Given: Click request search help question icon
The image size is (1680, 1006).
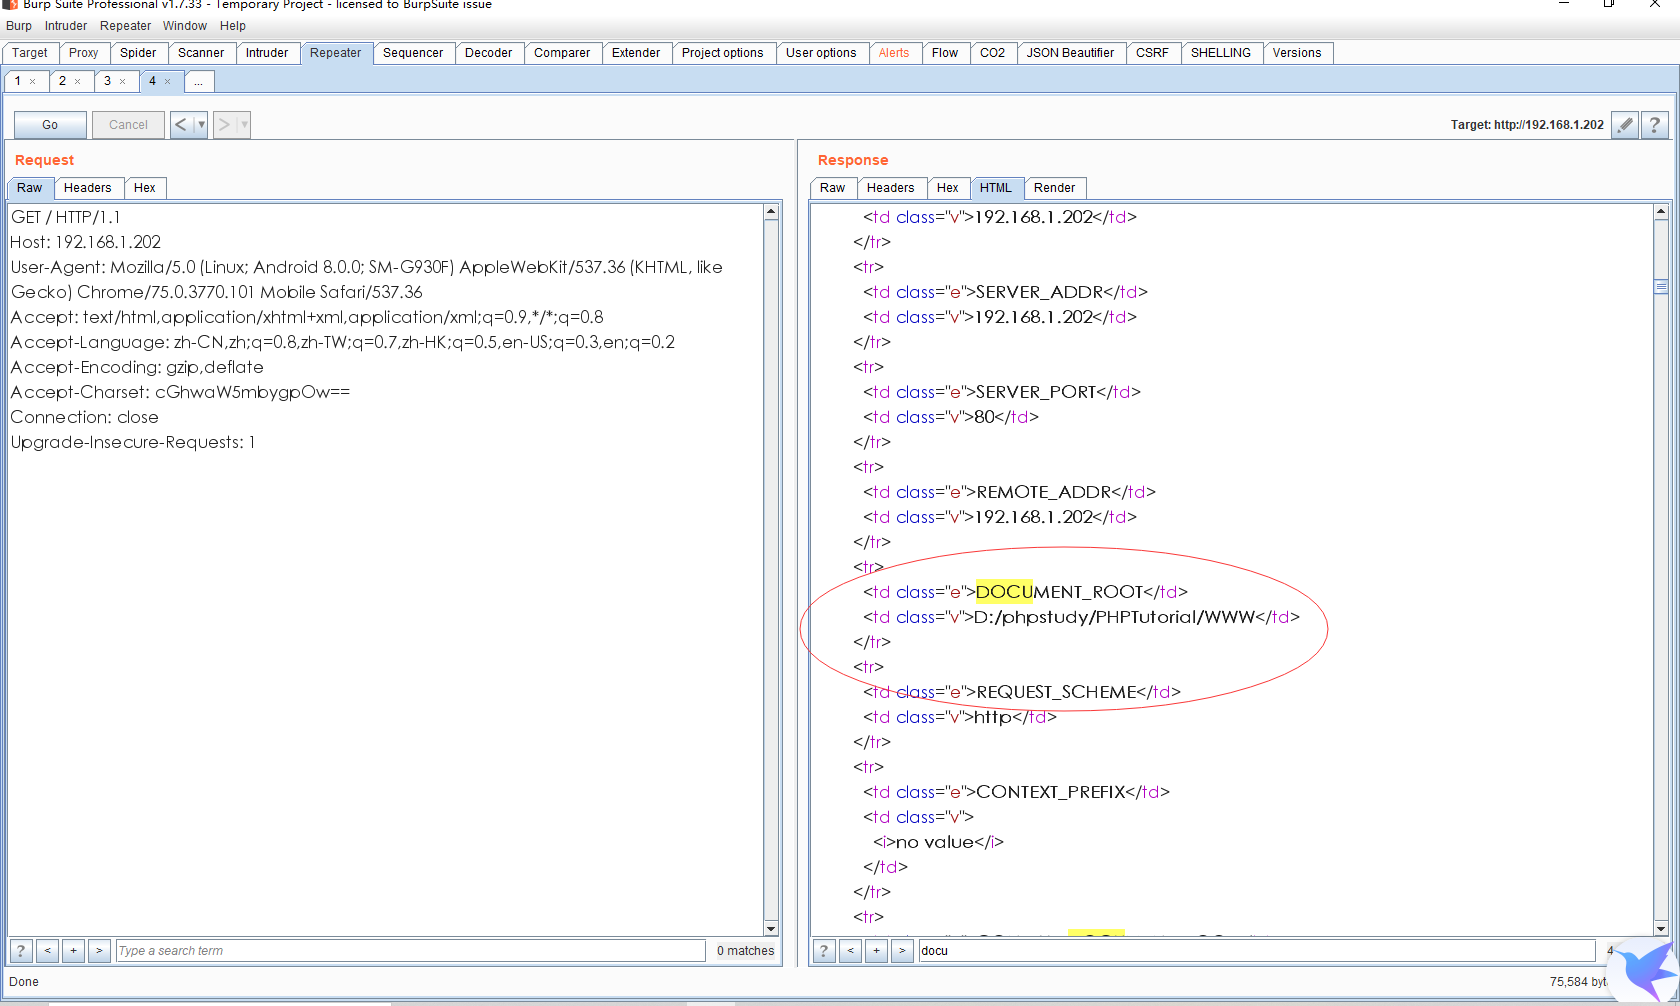Looking at the screenshot, I should (x=21, y=951).
